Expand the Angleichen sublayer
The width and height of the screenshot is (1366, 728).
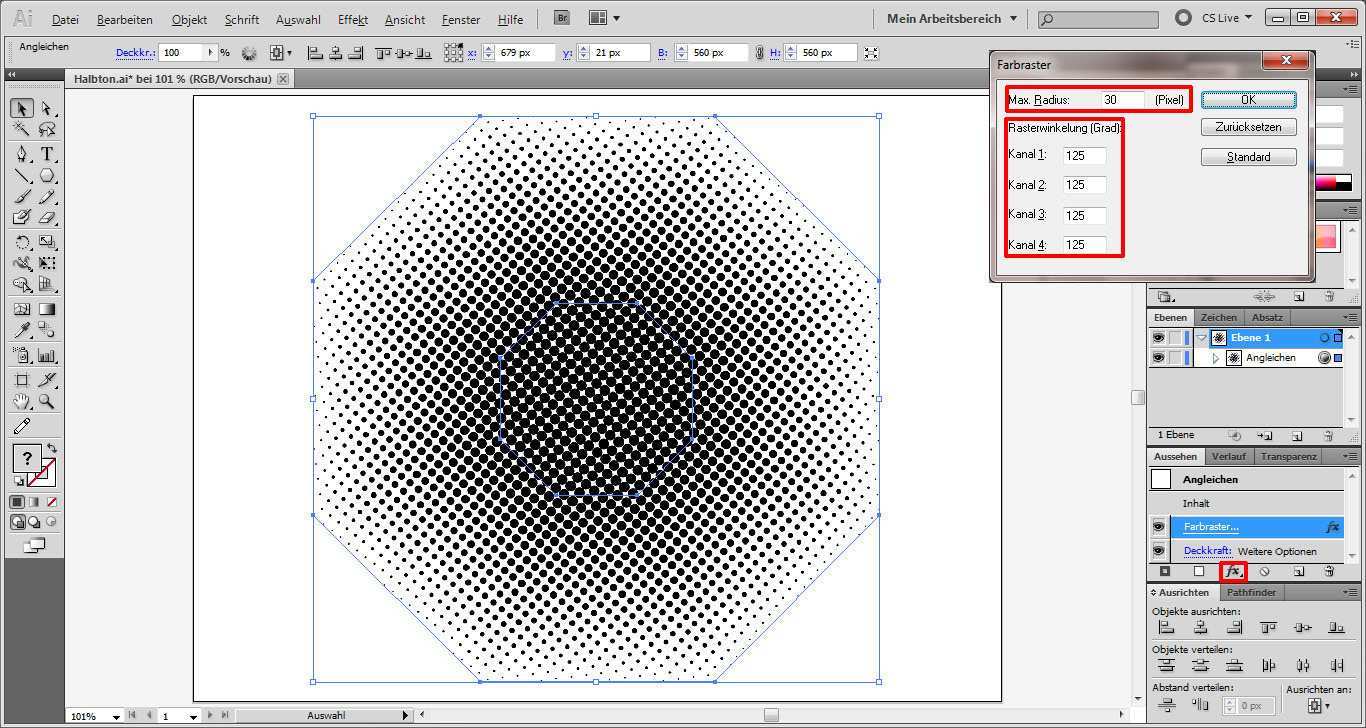click(1216, 358)
